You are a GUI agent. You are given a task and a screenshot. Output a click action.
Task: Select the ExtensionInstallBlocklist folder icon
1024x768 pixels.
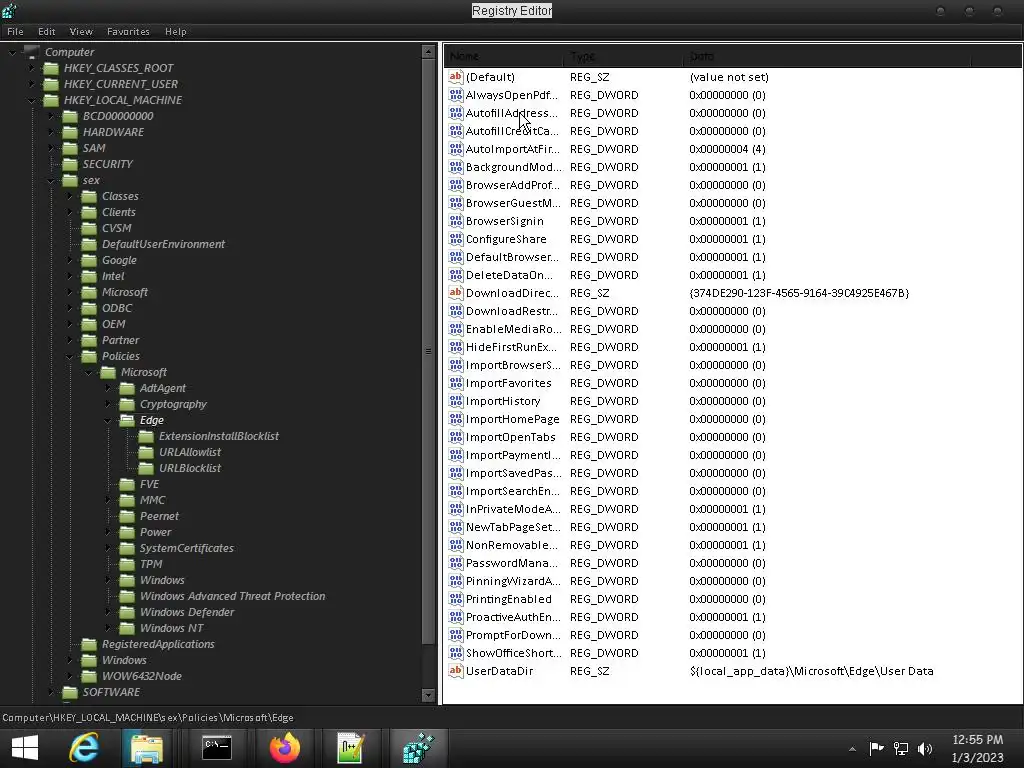click(146, 436)
